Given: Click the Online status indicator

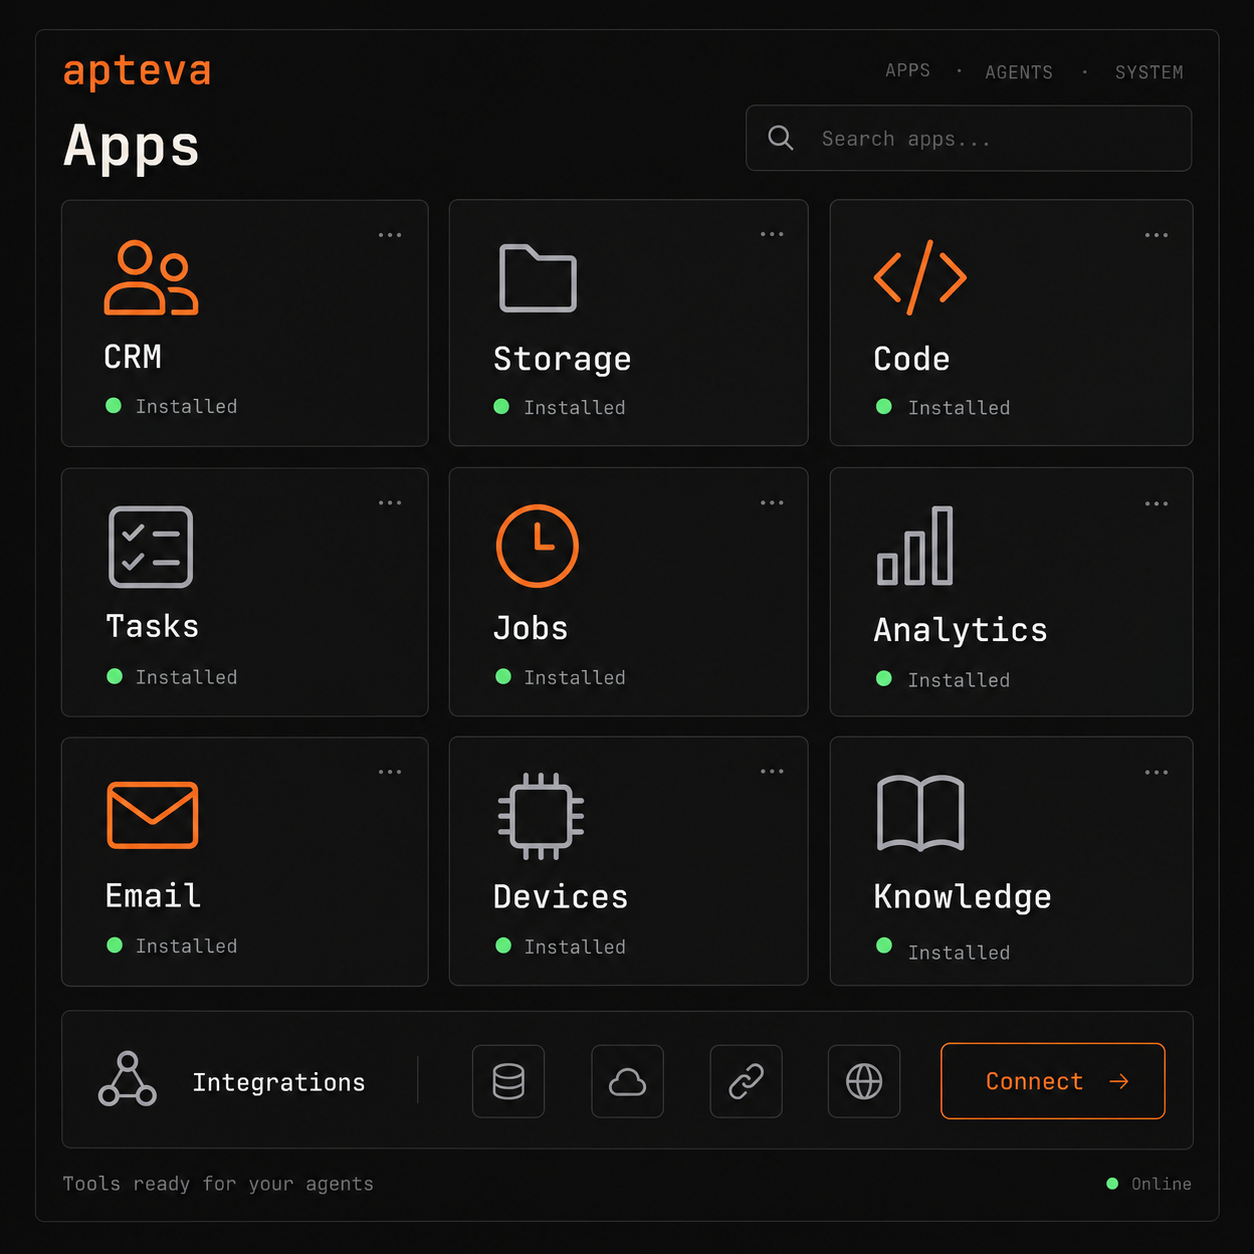Looking at the screenshot, I should (1149, 1184).
